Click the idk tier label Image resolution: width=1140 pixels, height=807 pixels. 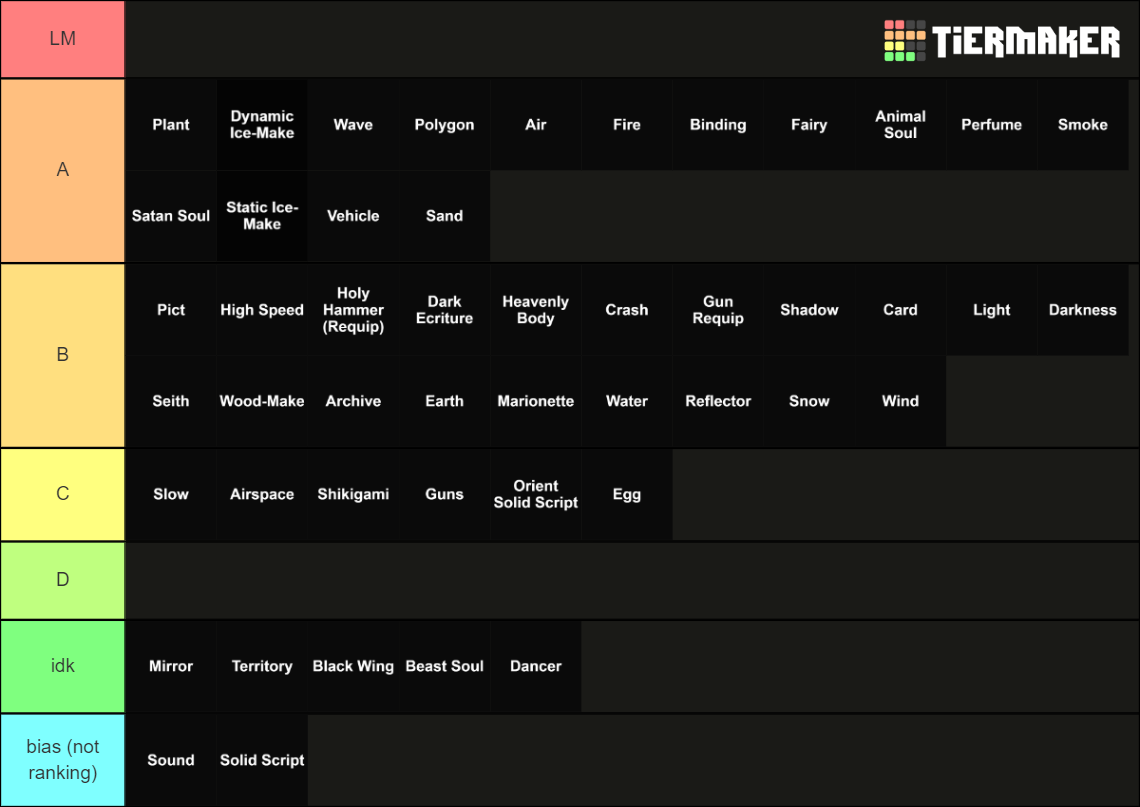63,665
